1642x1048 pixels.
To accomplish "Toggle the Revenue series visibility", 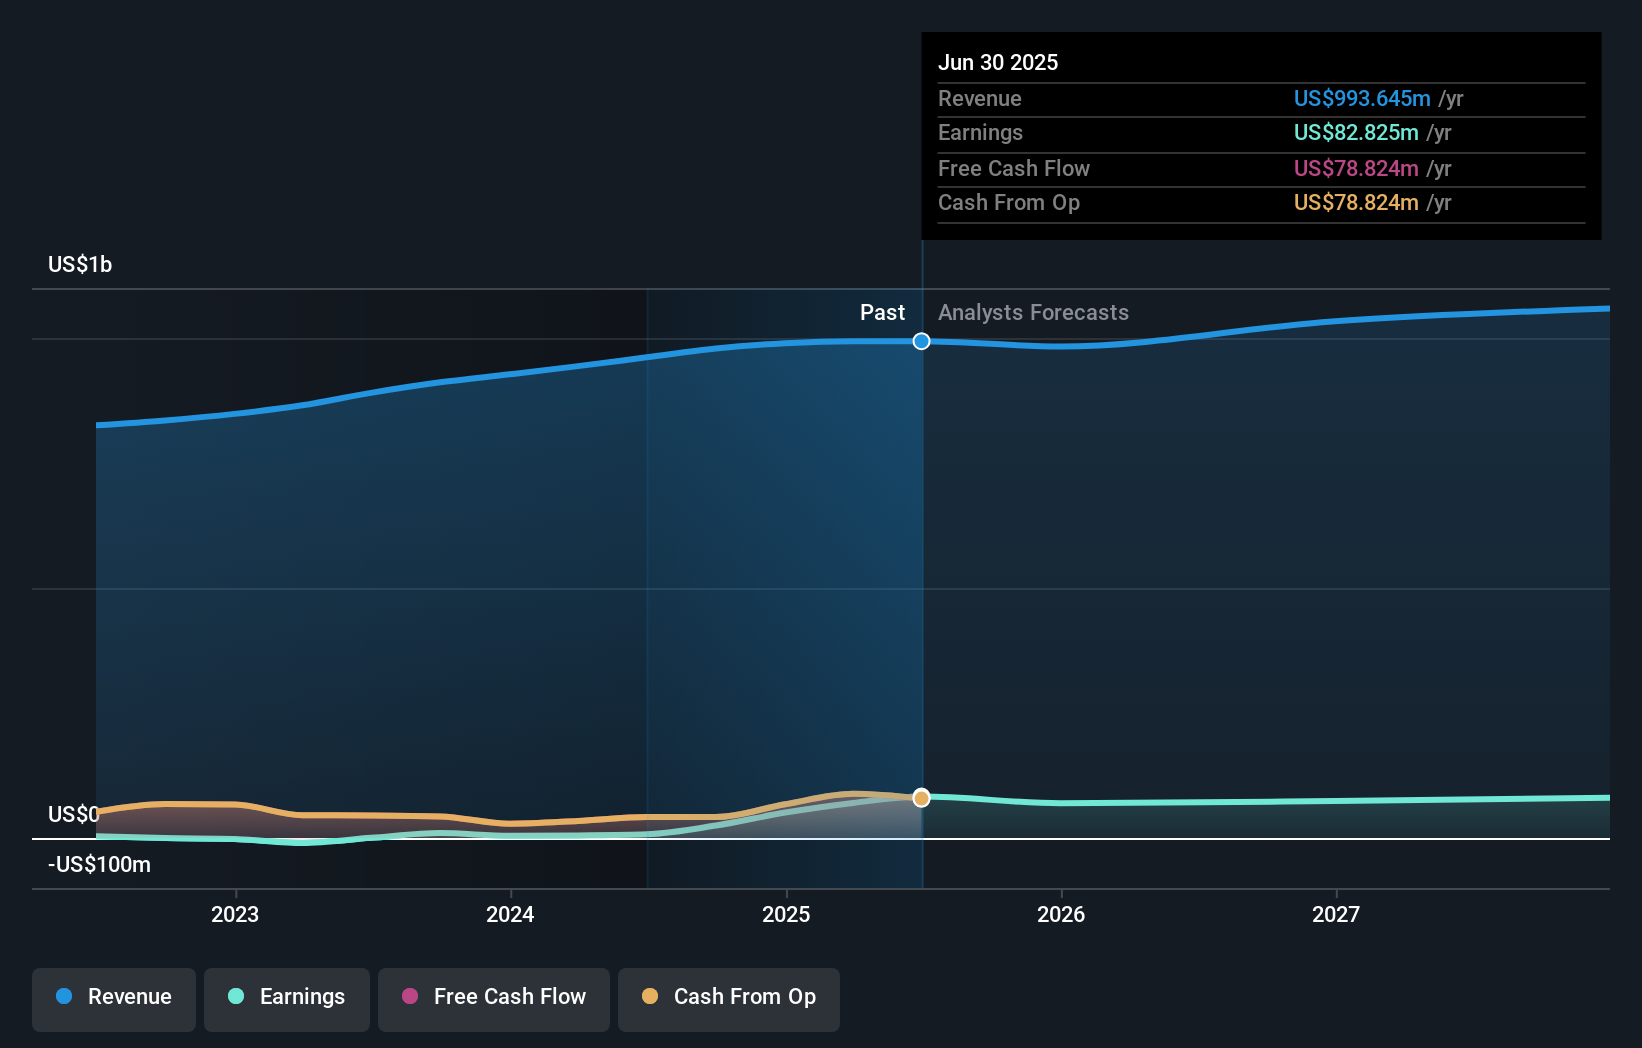I will [113, 997].
